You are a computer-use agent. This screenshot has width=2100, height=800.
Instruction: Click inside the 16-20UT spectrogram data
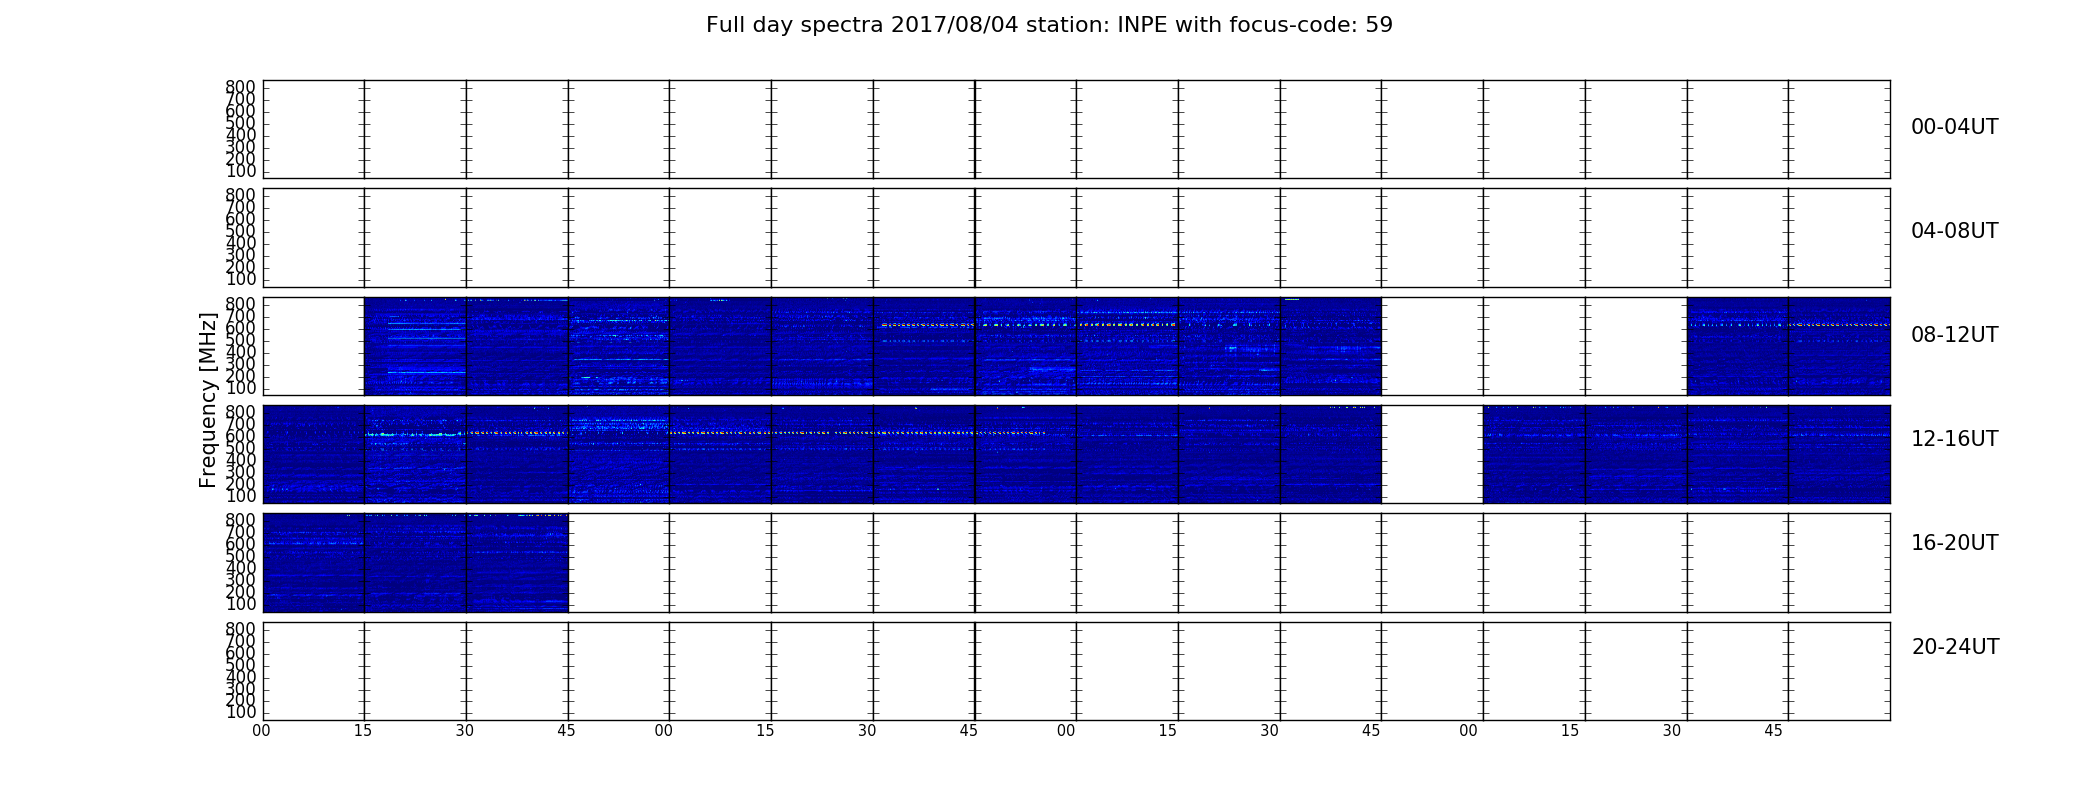(x=415, y=562)
